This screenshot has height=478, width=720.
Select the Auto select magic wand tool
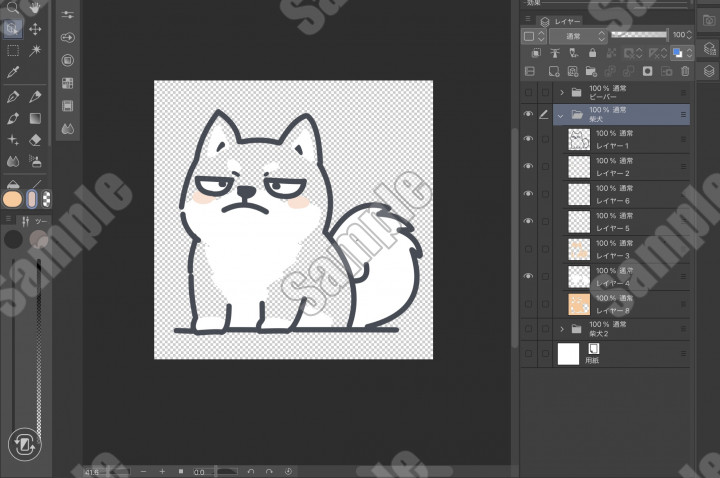[x=35, y=51]
